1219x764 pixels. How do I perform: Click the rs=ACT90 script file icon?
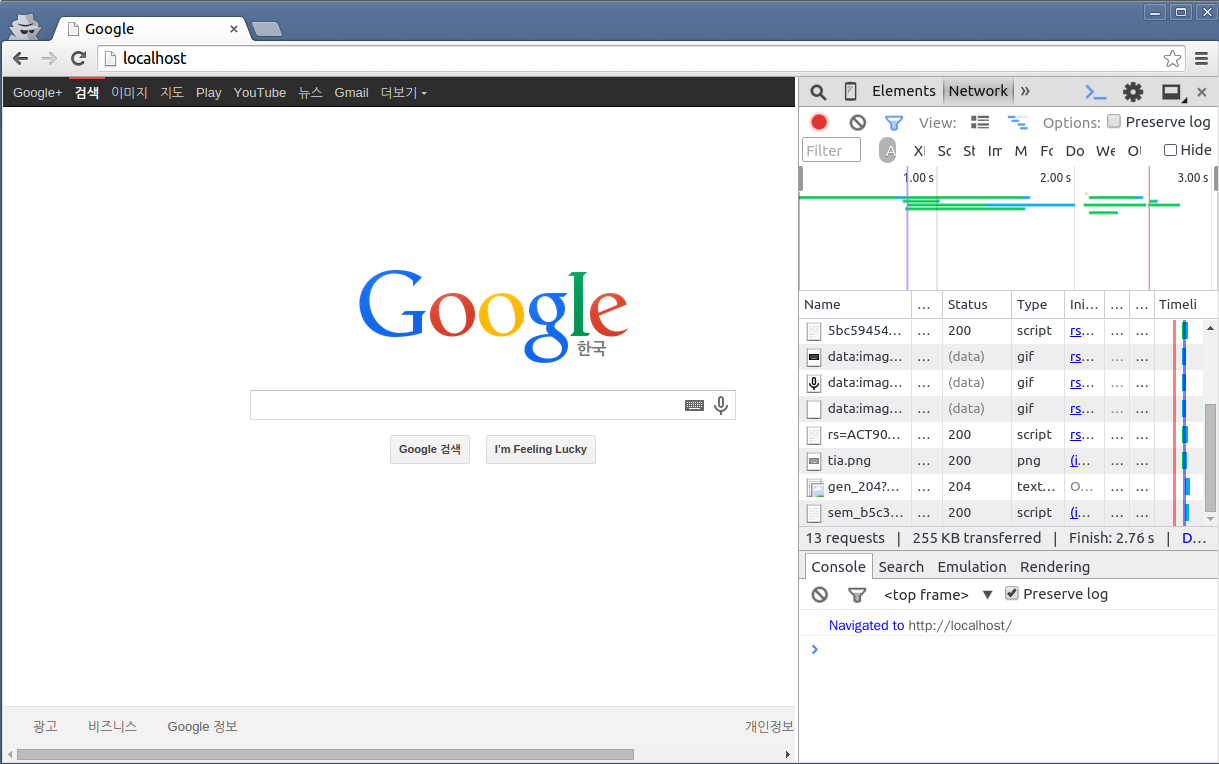tap(814, 435)
